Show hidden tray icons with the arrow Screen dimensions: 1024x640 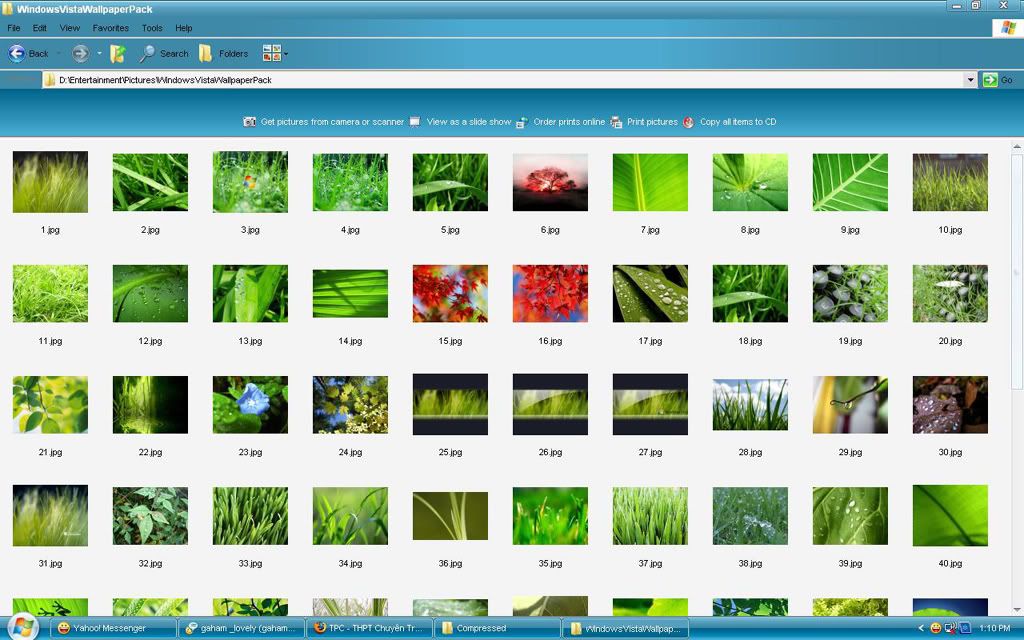[921, 628]
